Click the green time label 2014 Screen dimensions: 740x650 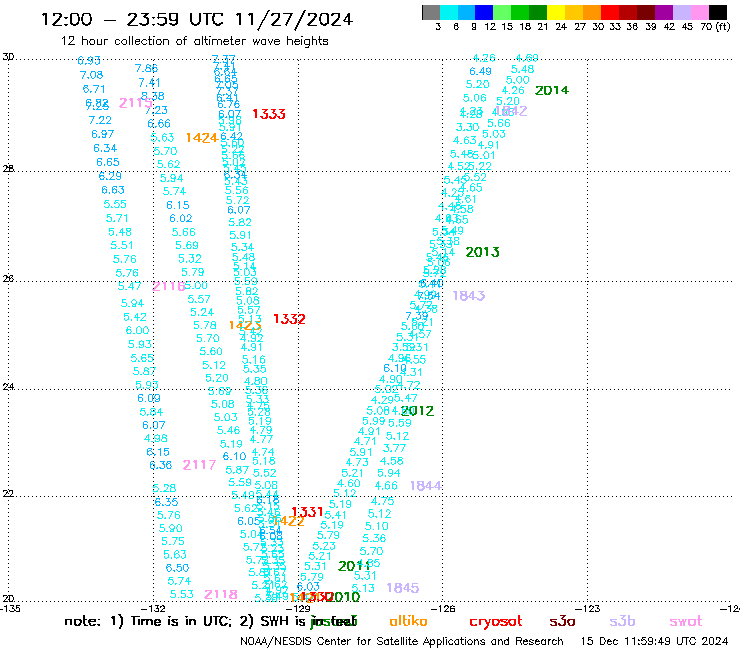[x=552, y=90]
